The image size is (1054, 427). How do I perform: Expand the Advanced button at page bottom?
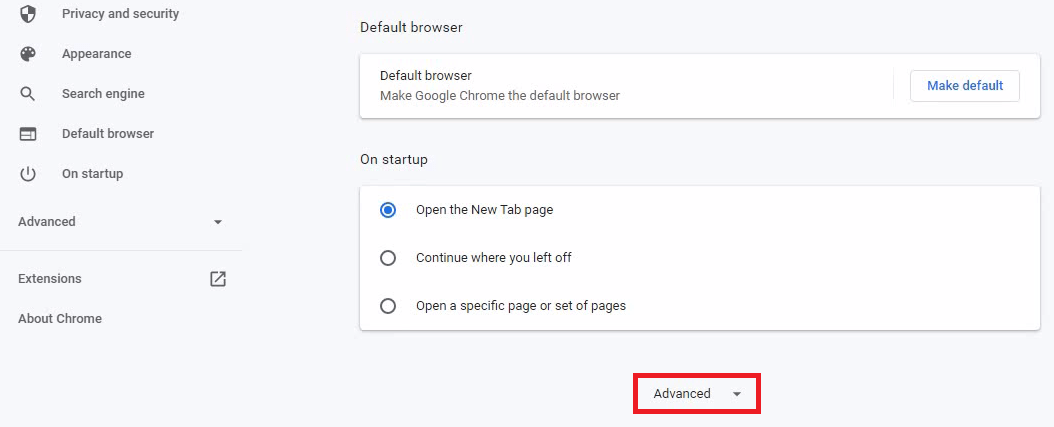697,394
